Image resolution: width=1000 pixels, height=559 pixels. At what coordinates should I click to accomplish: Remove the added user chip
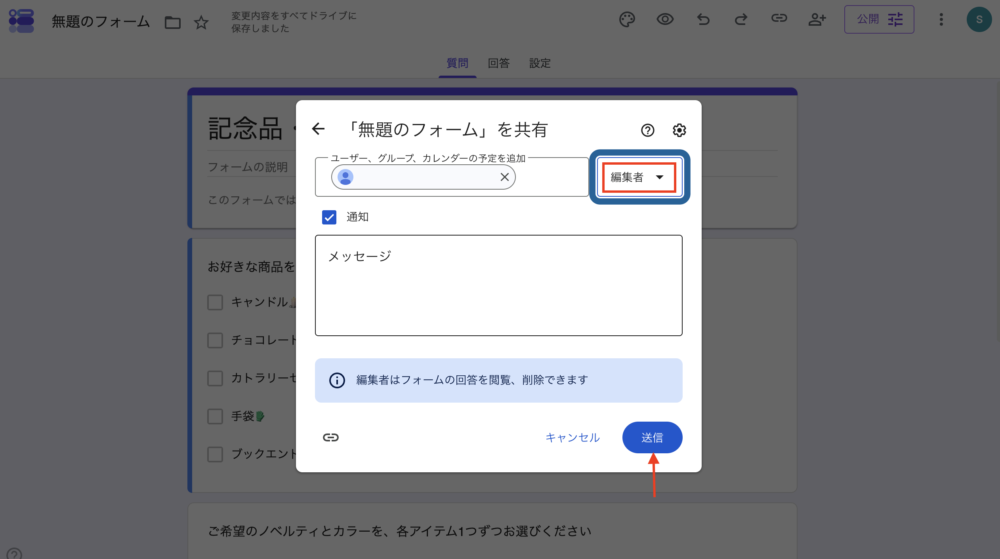click(504, 177)
